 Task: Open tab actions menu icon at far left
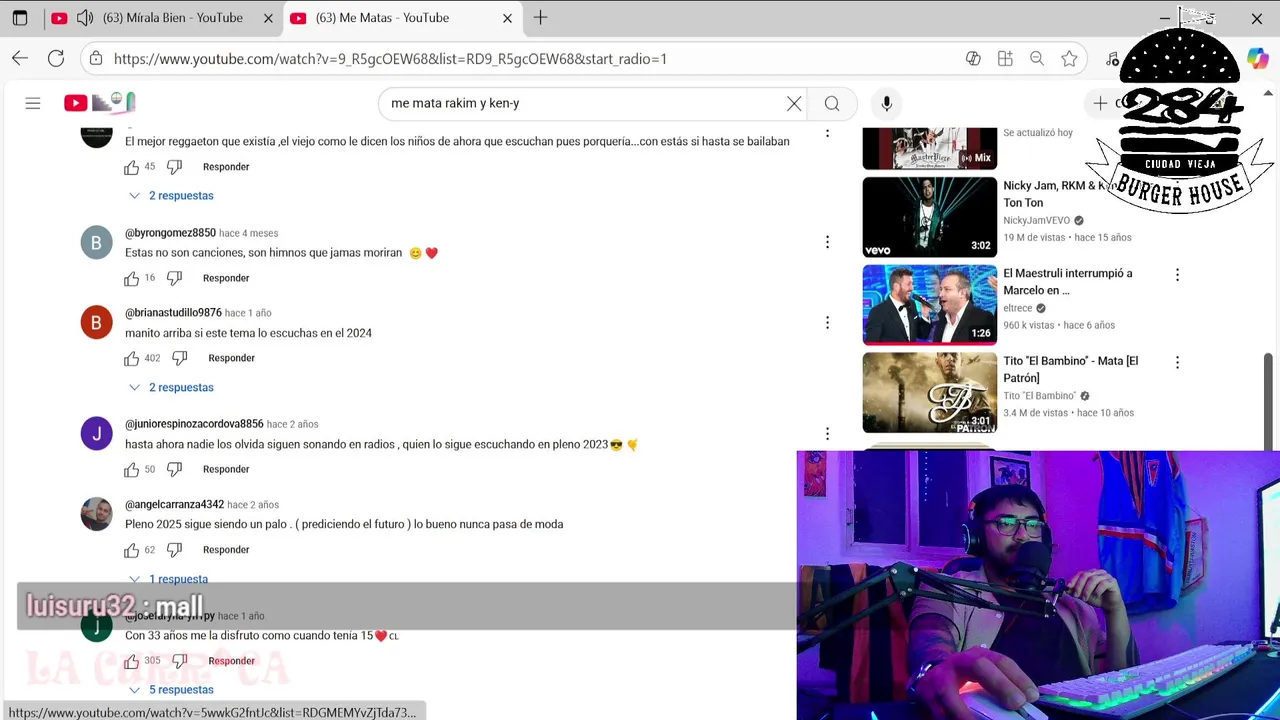point(20,18)
